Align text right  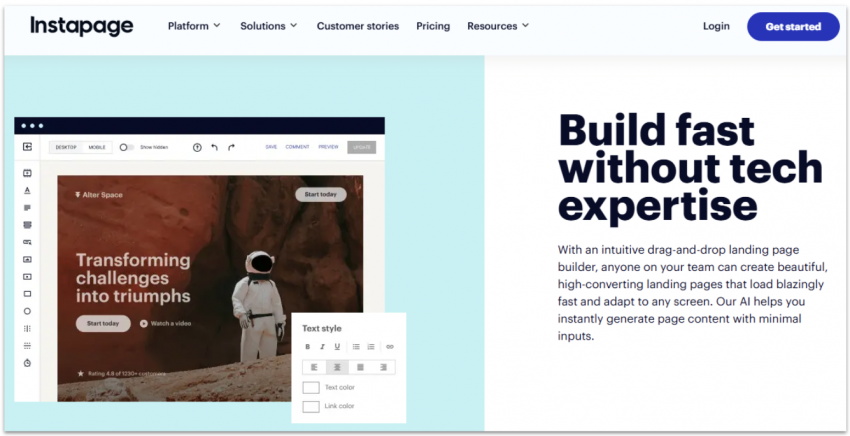[x=383, y=368]
